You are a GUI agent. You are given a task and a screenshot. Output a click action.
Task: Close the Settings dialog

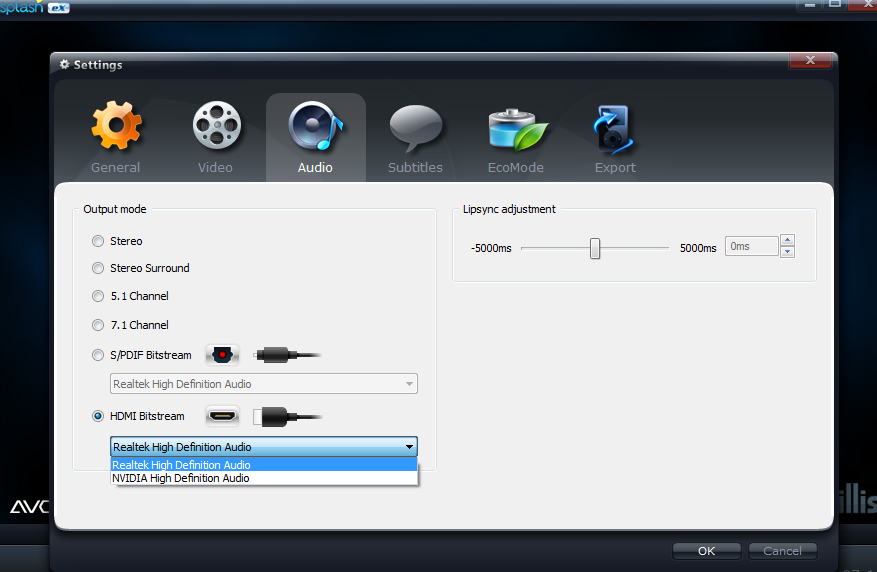(810, 60)
